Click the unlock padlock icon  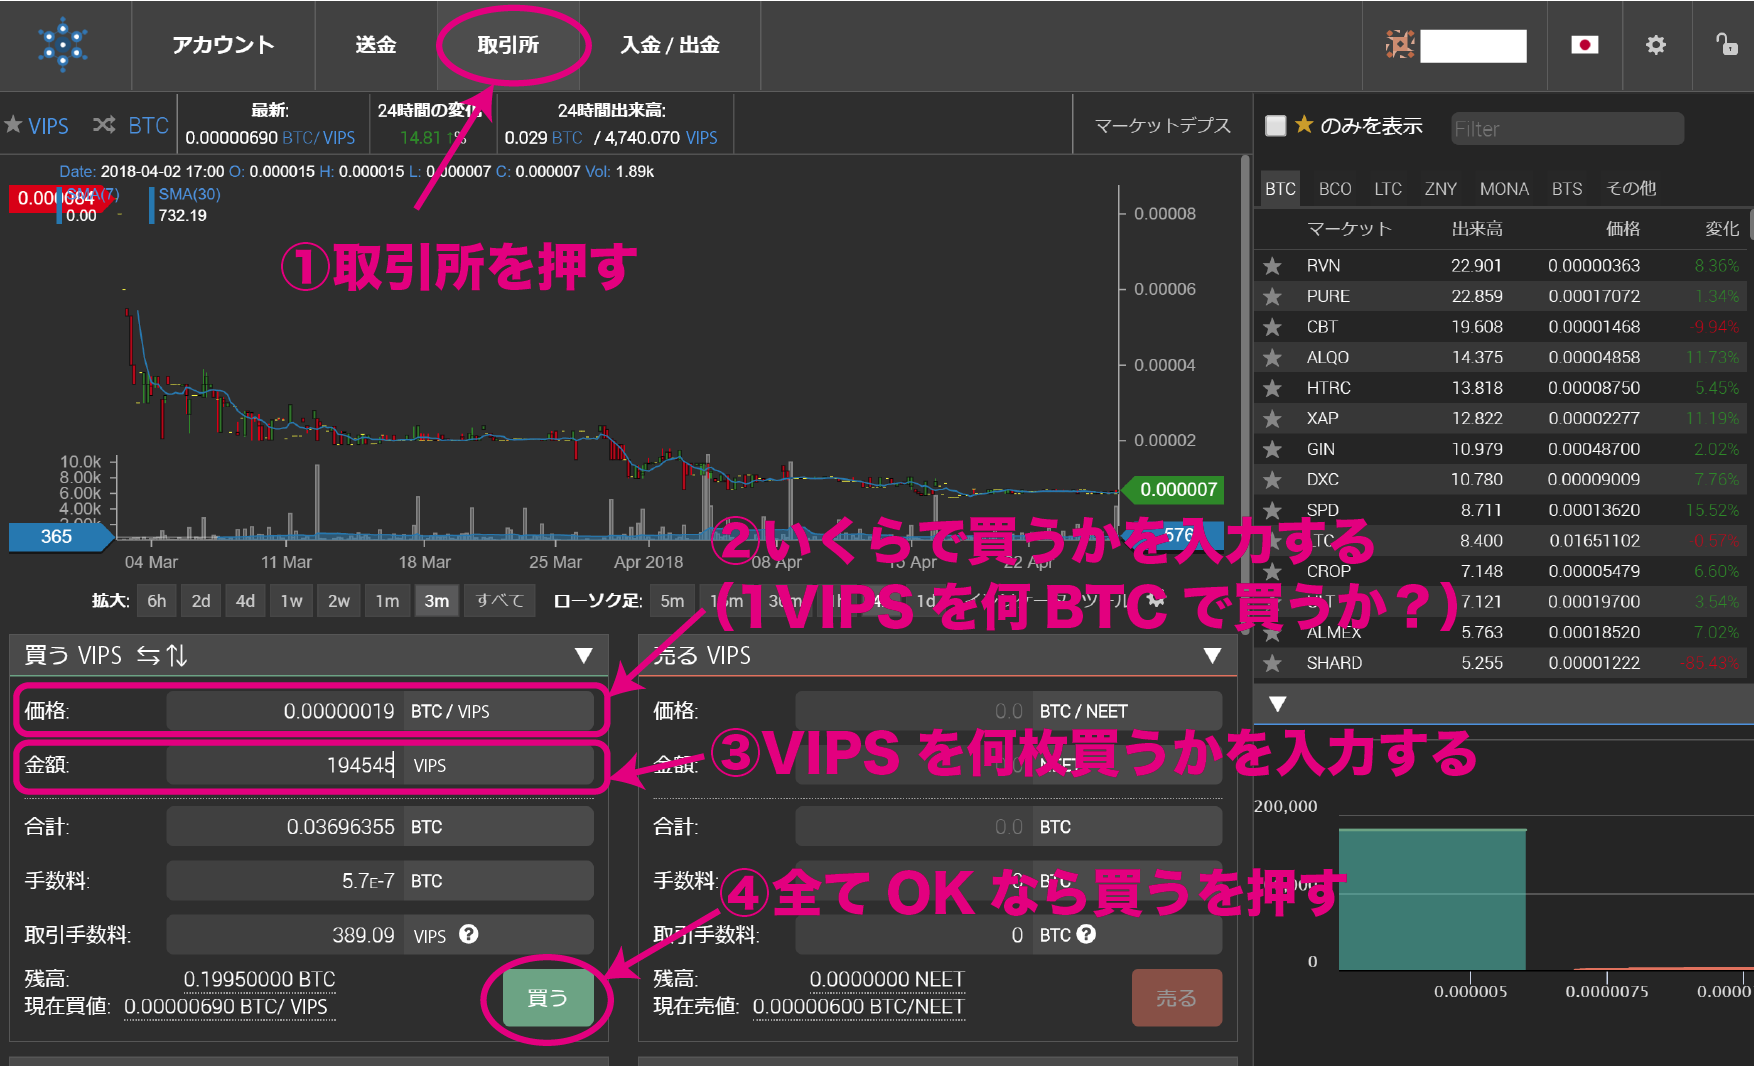tap(1726, 44)
